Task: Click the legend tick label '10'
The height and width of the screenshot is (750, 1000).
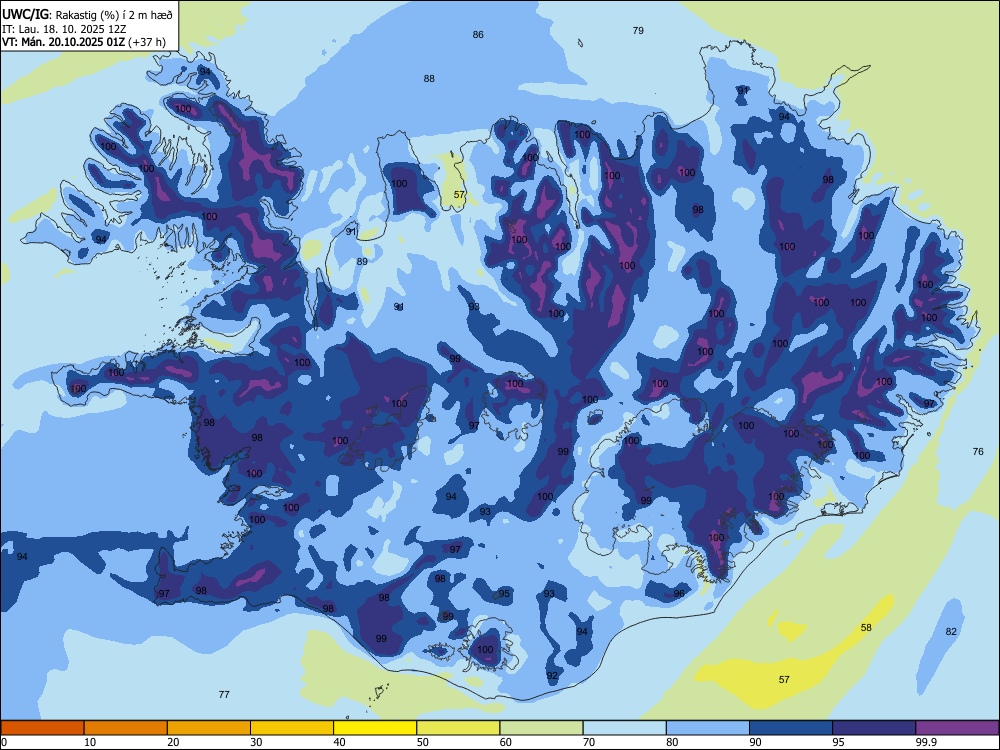Action: click(90, 742)
